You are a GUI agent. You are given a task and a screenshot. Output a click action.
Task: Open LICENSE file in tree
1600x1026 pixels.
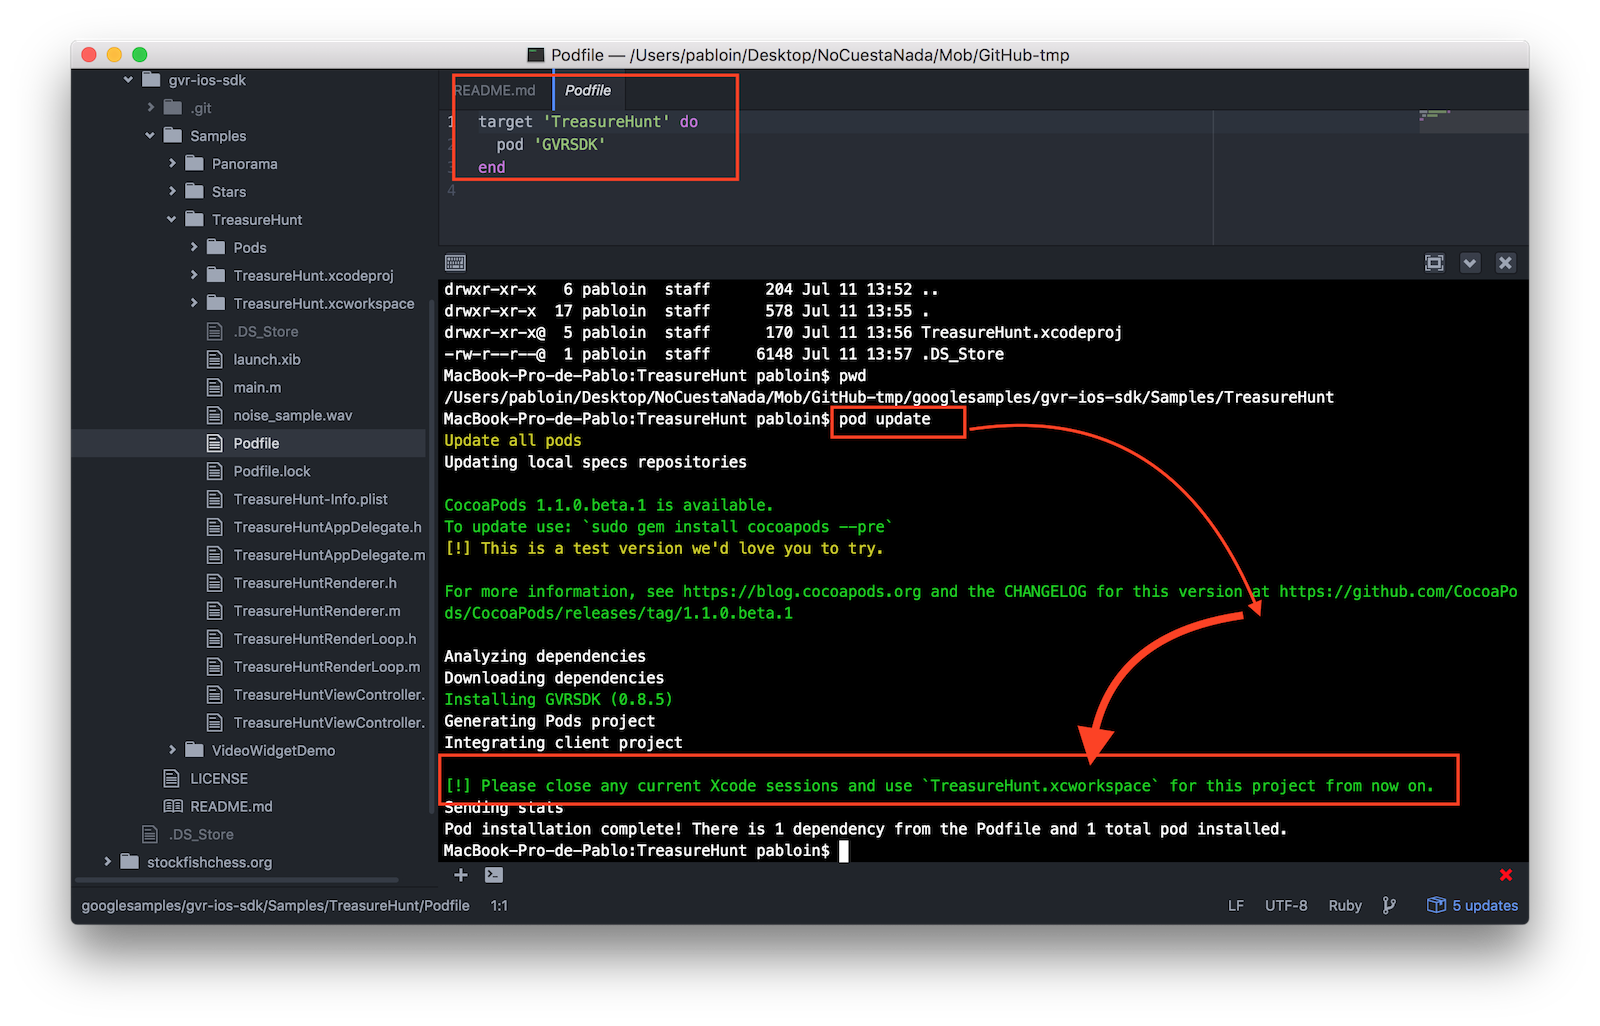(219, 778)
